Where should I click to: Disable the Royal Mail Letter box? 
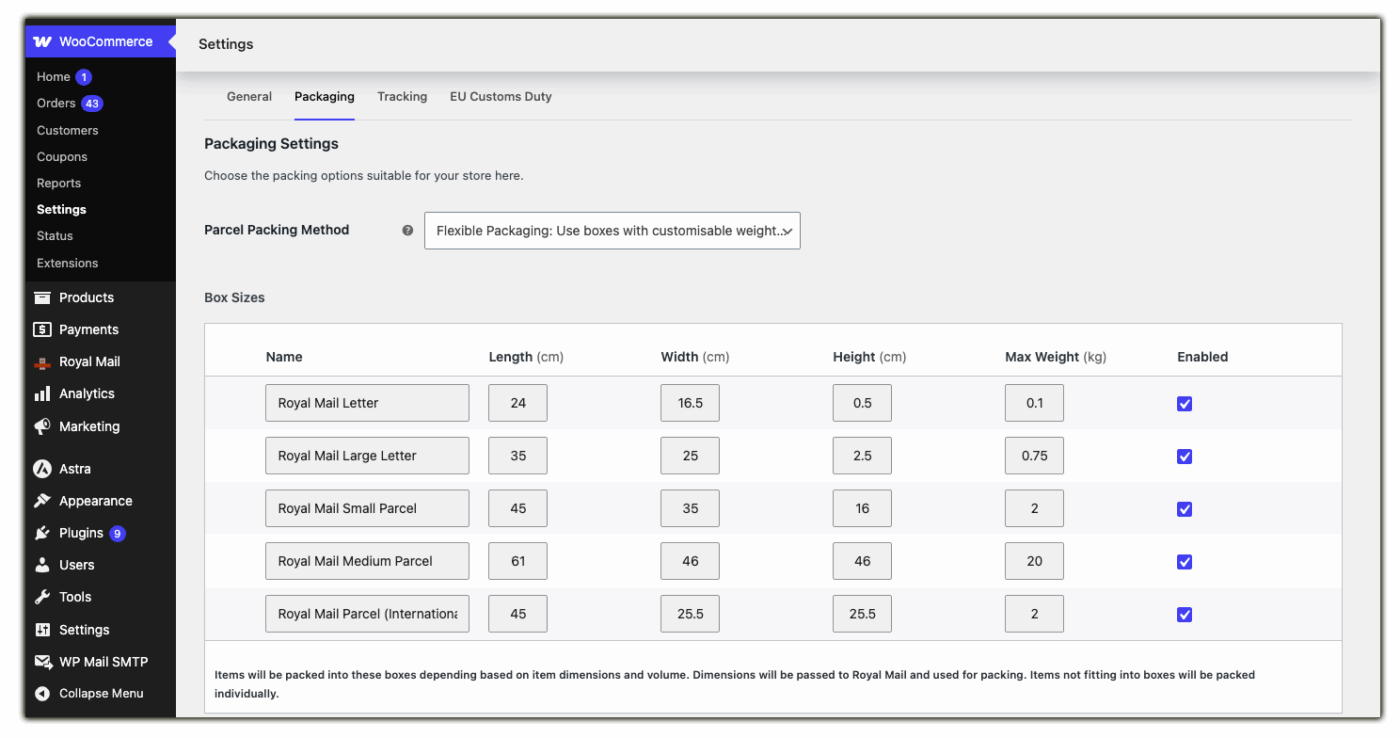(1185, 404)
